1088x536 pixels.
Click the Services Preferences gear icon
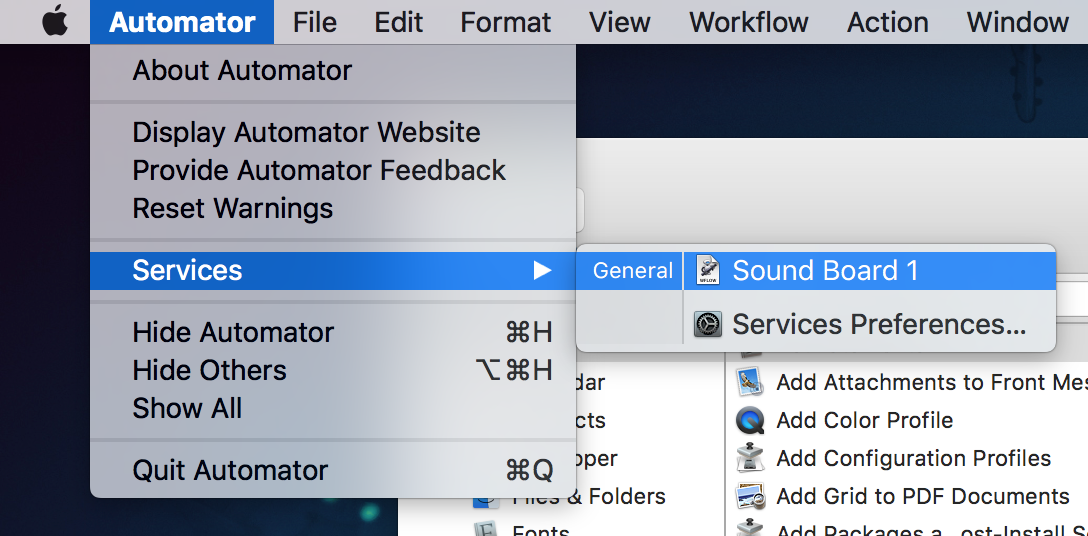707,324
